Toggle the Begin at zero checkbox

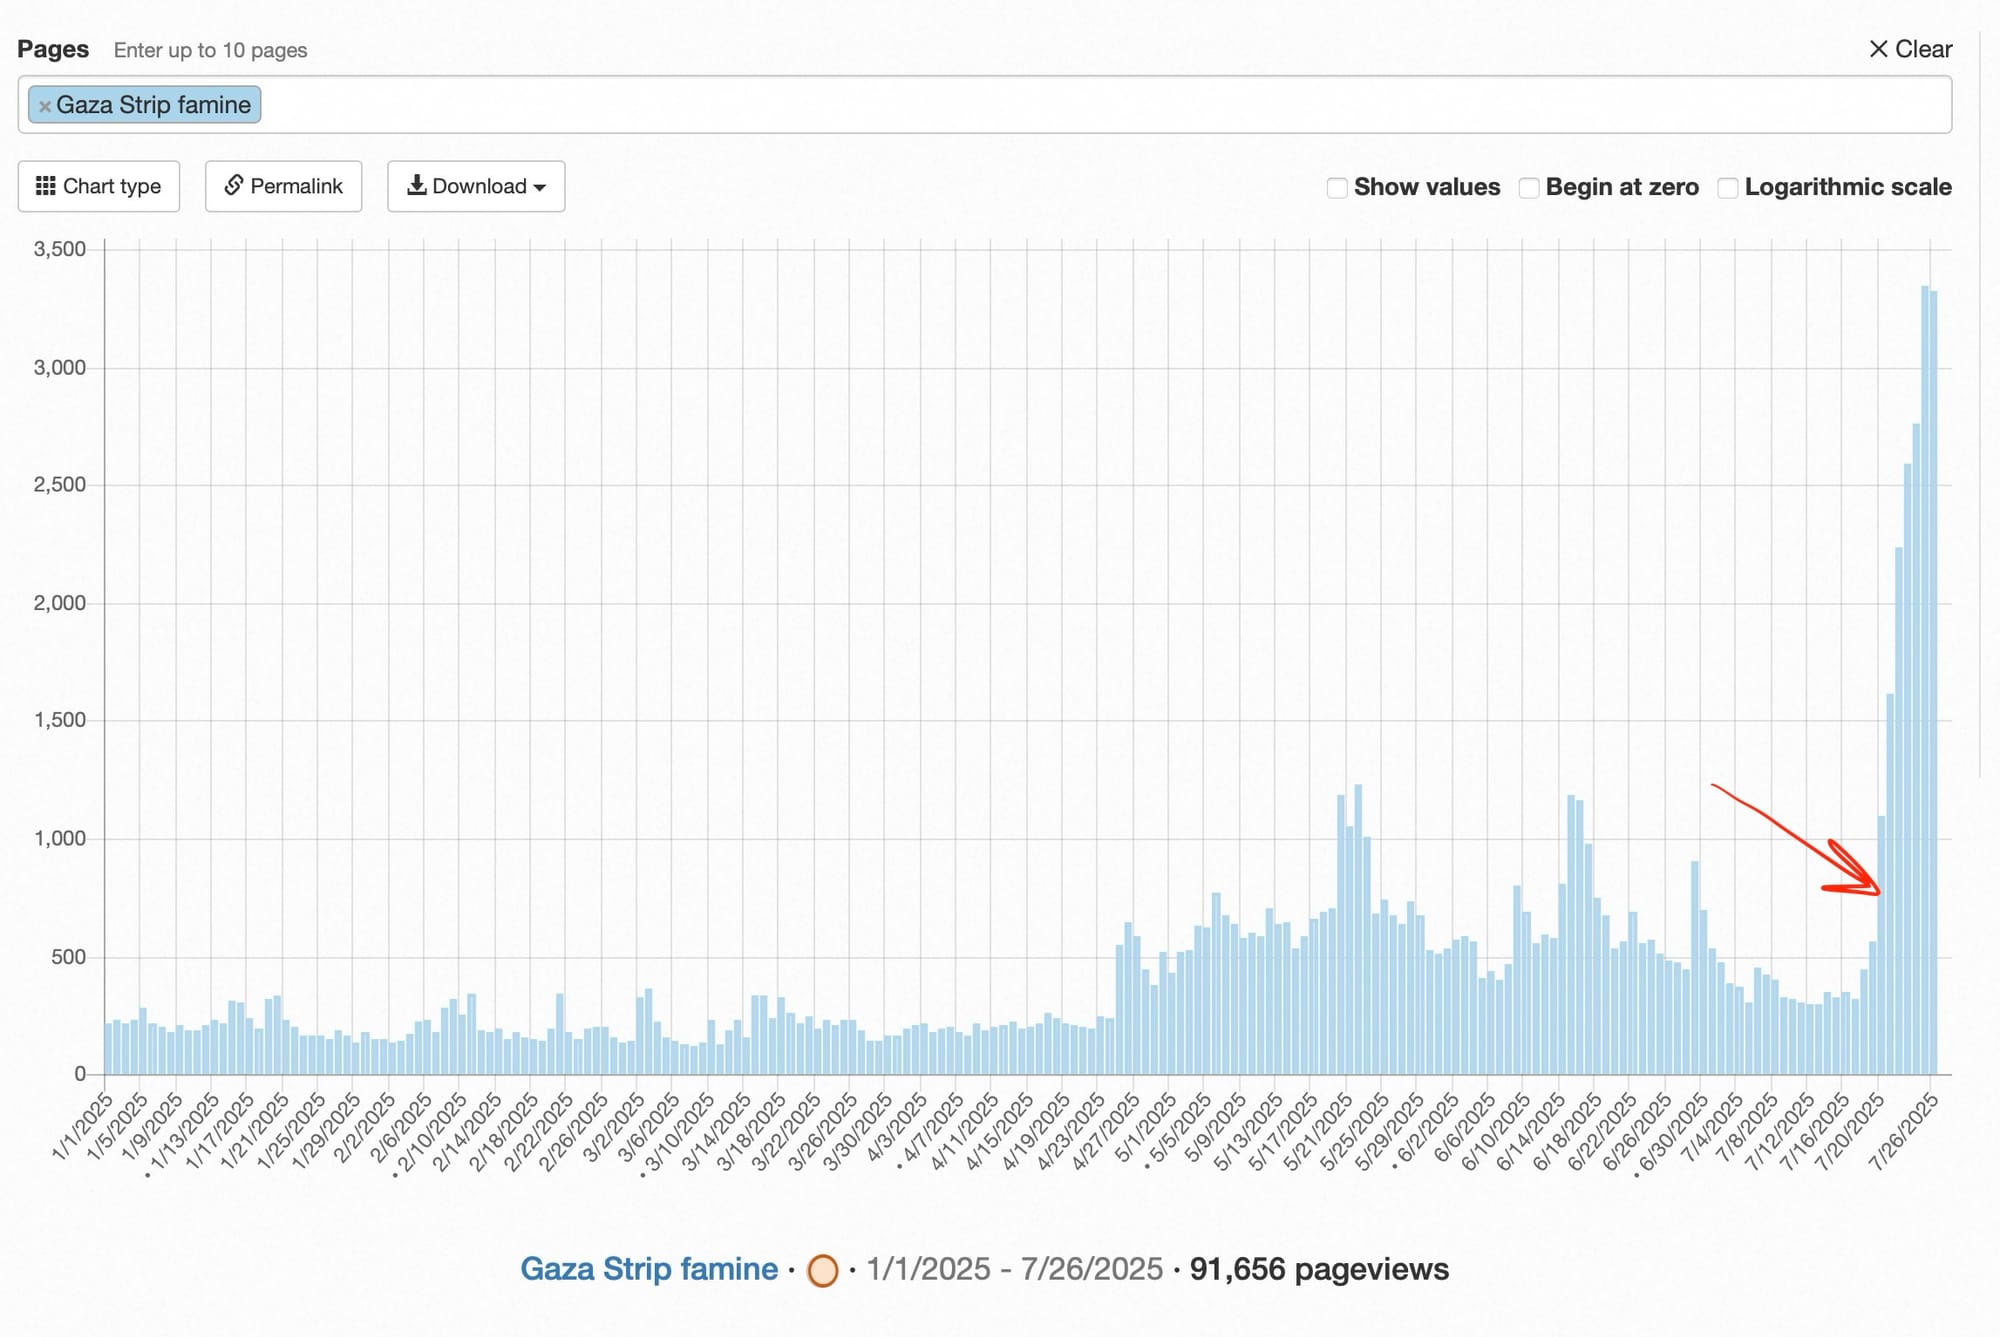pos(1529,188)
